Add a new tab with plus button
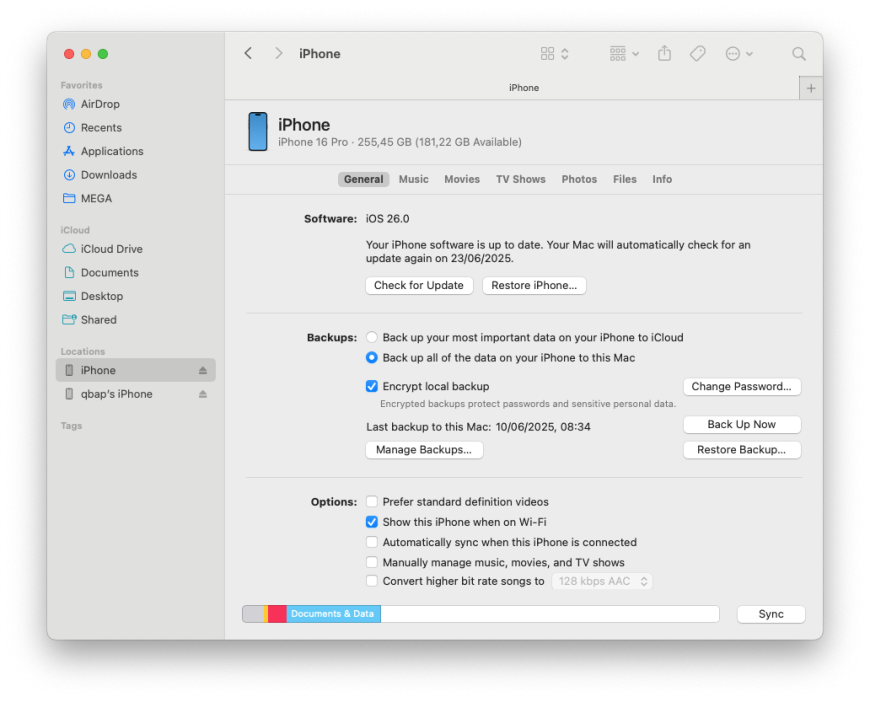Image resolution: width=870 pixels, height=702 pixels. [811, 88]
